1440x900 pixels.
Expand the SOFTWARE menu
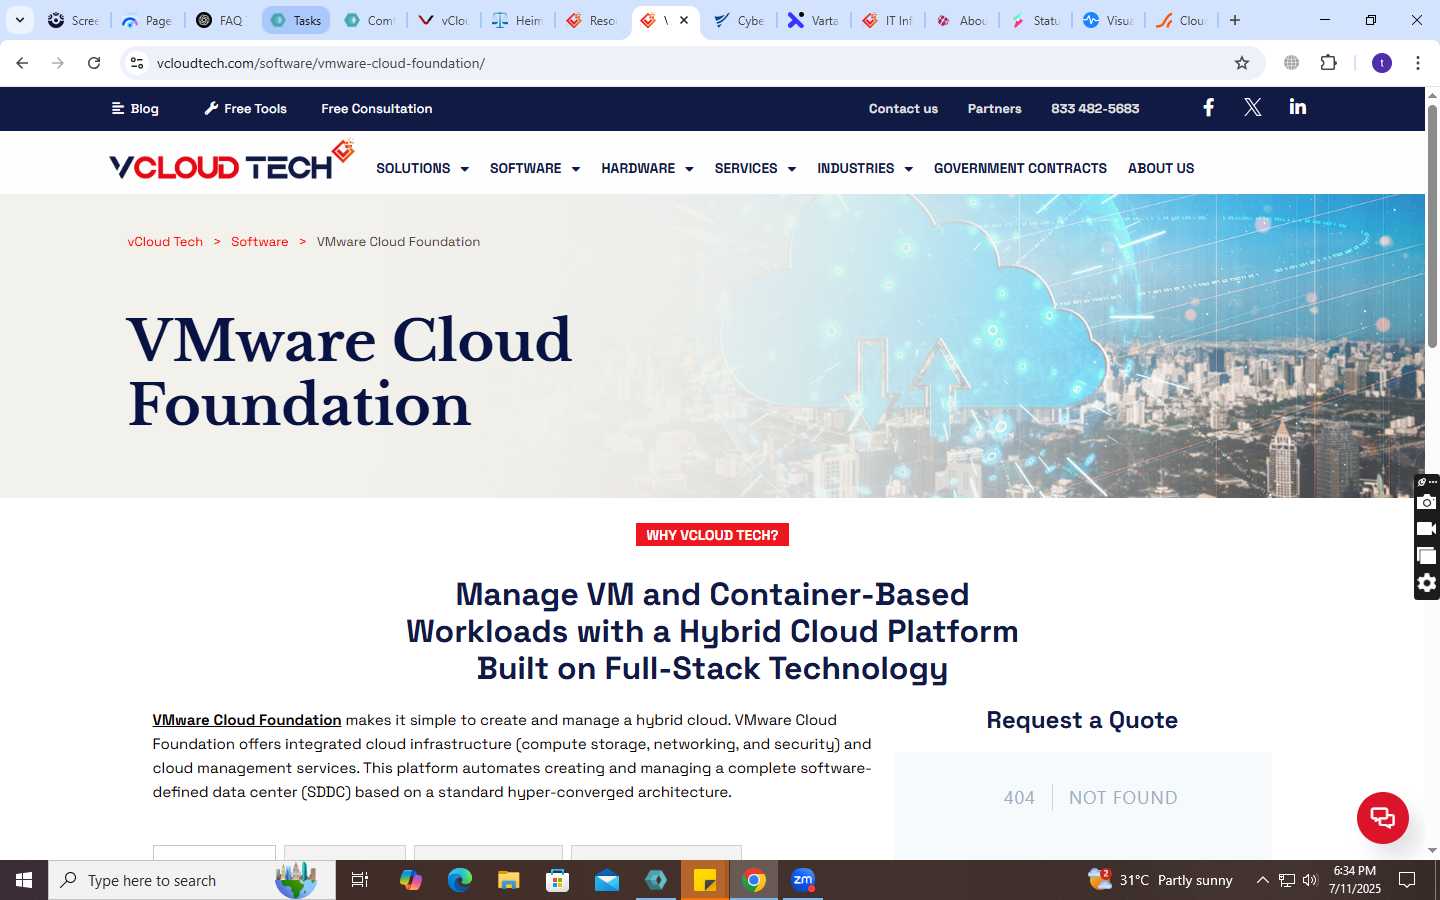[x=535, y=168]
